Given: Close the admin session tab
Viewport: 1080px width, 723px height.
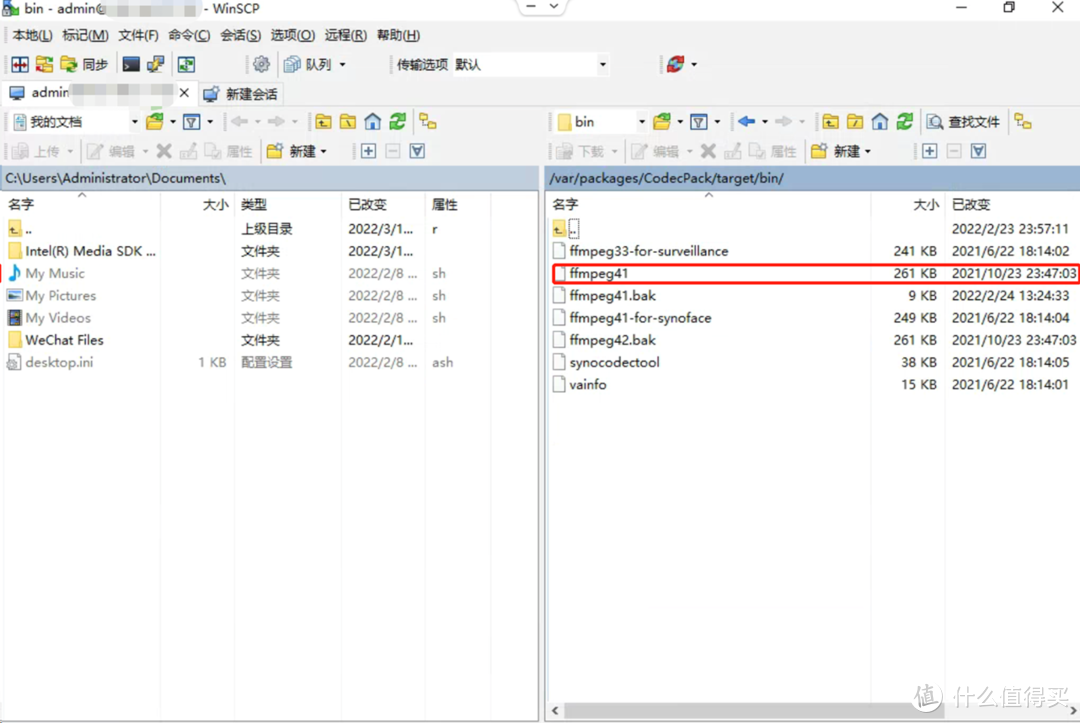Looking at the screenshot, I should [x=184, y=92].
